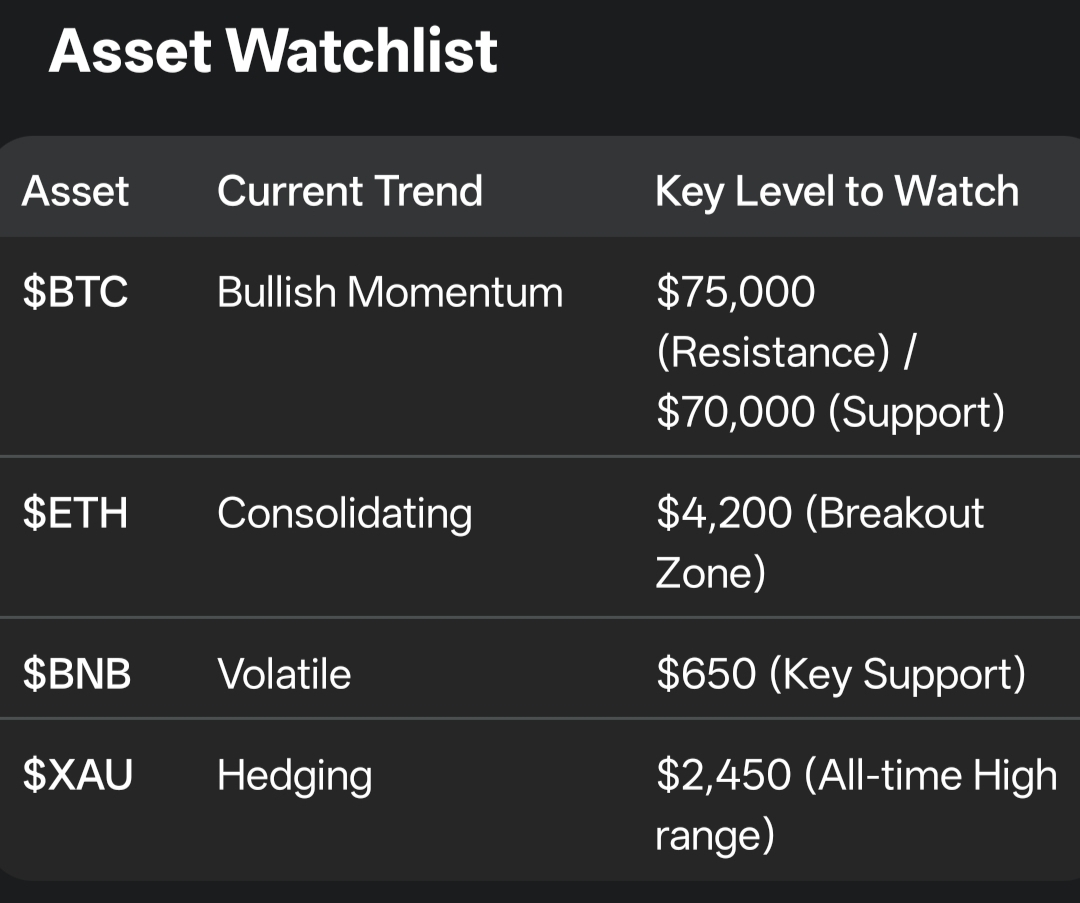Open the $BTC ticker
Image resolution: width=1080 pixels, height=903 pixels.
point(76,293)
